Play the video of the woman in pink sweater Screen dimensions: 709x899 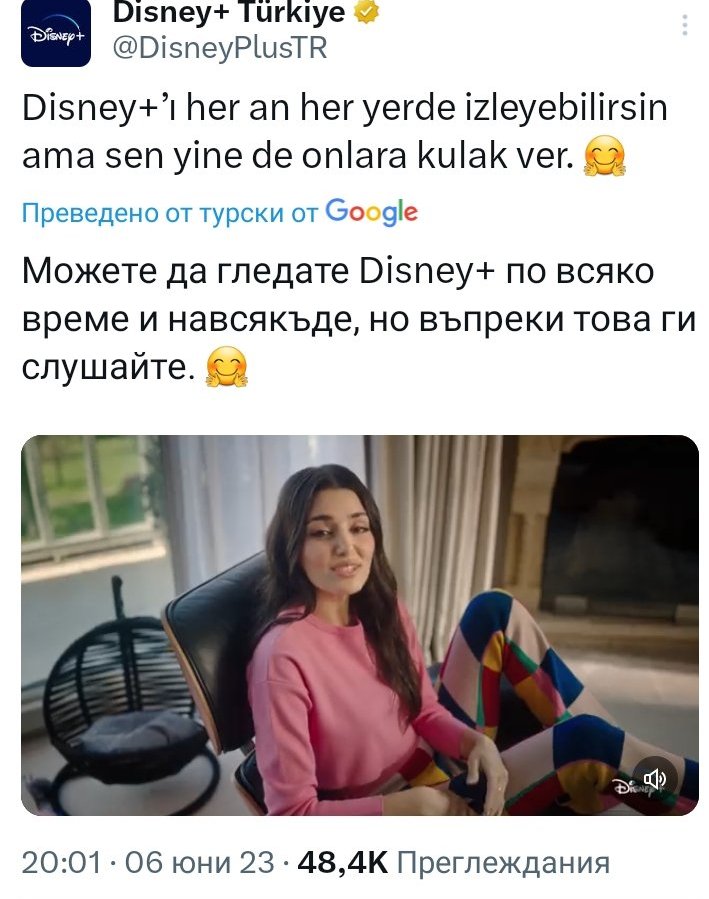pyautogui.click(x=360, y=625)
